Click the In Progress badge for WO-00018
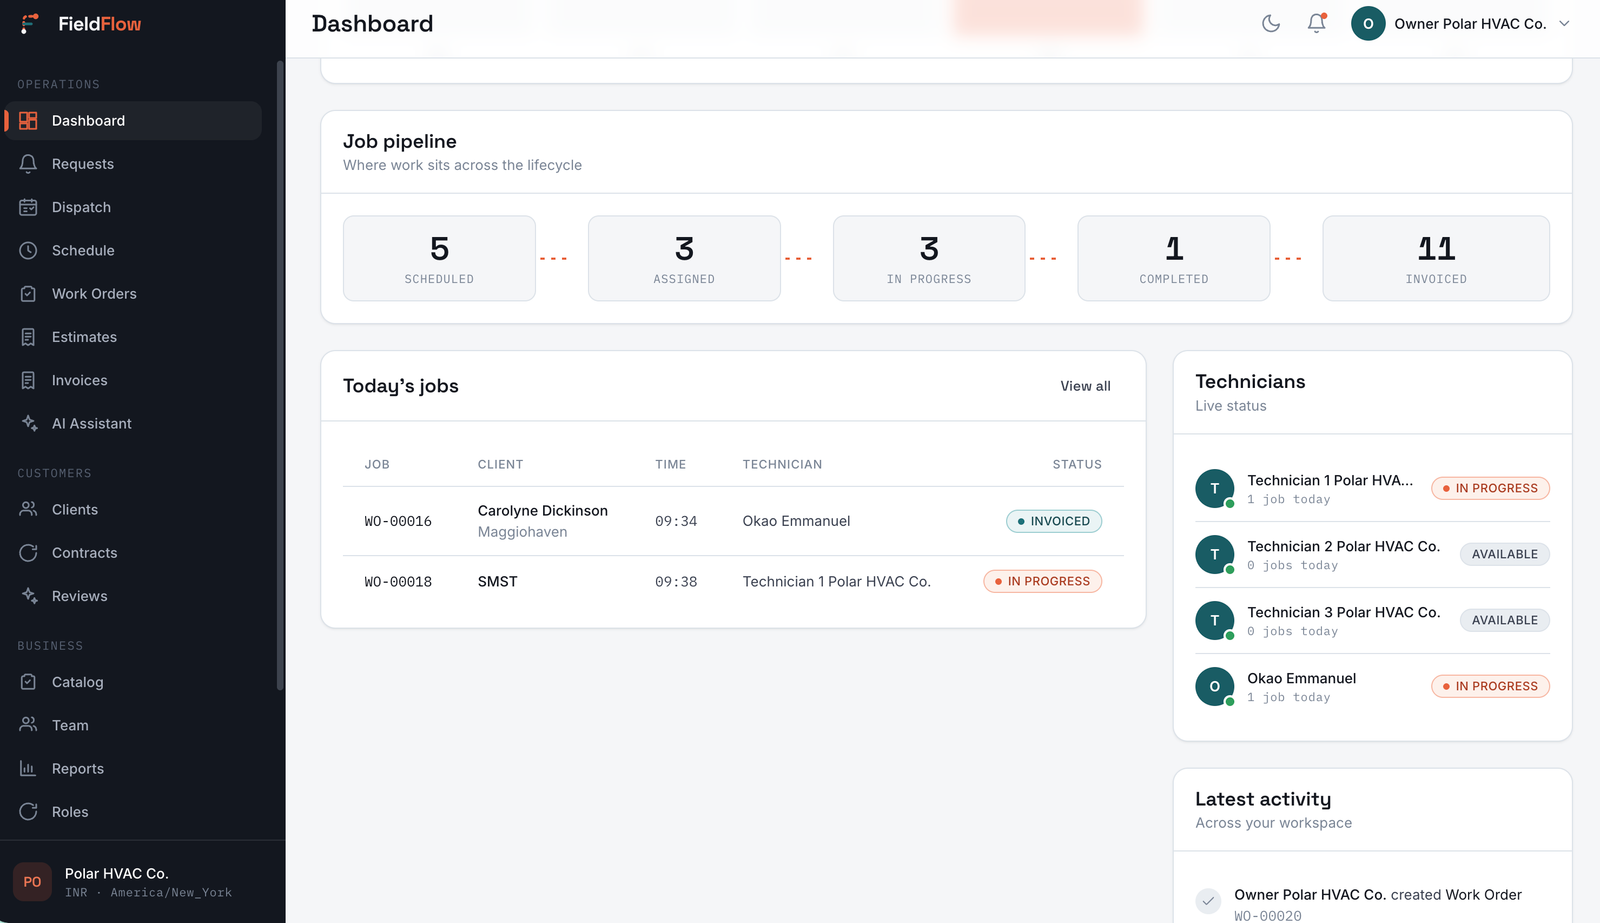 1043,582
